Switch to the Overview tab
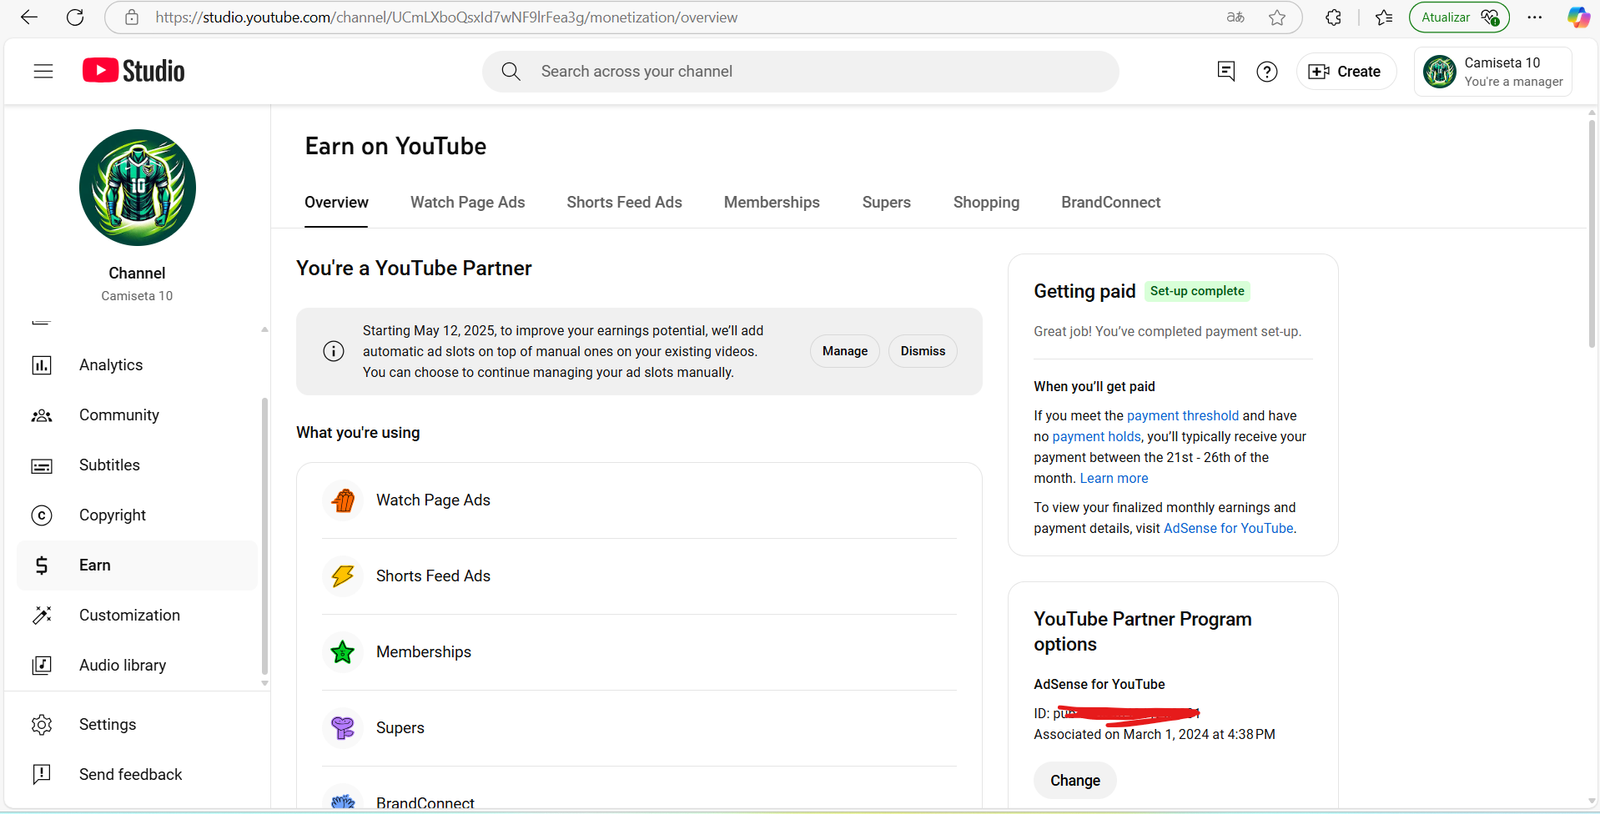 tap(336, 202)
